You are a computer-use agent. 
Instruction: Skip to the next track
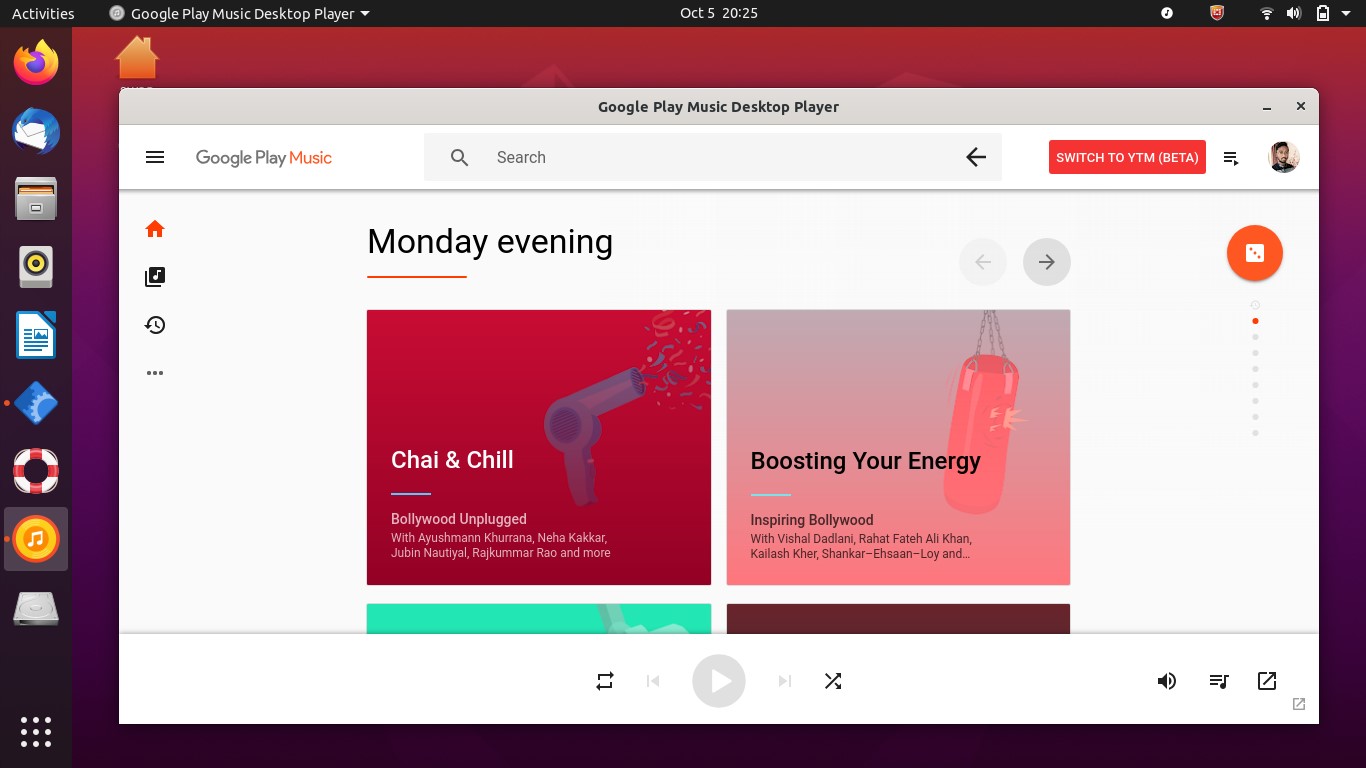(x=785, y=681)
